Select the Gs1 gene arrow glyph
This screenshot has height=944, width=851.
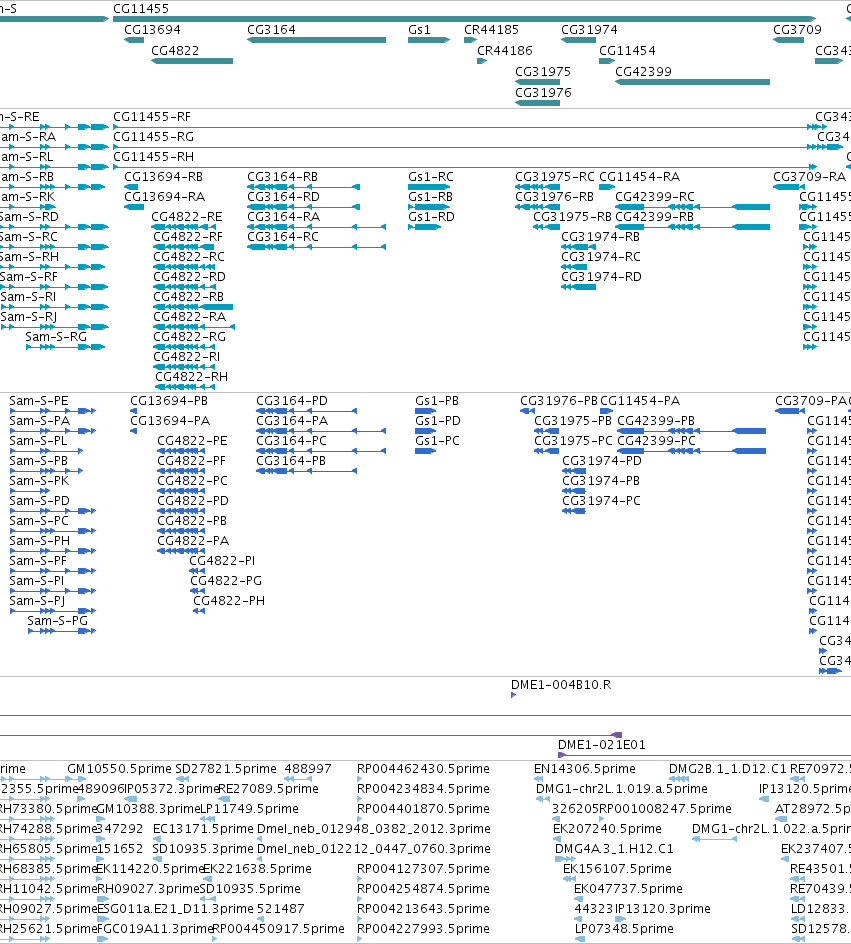[x=429, y=40]
